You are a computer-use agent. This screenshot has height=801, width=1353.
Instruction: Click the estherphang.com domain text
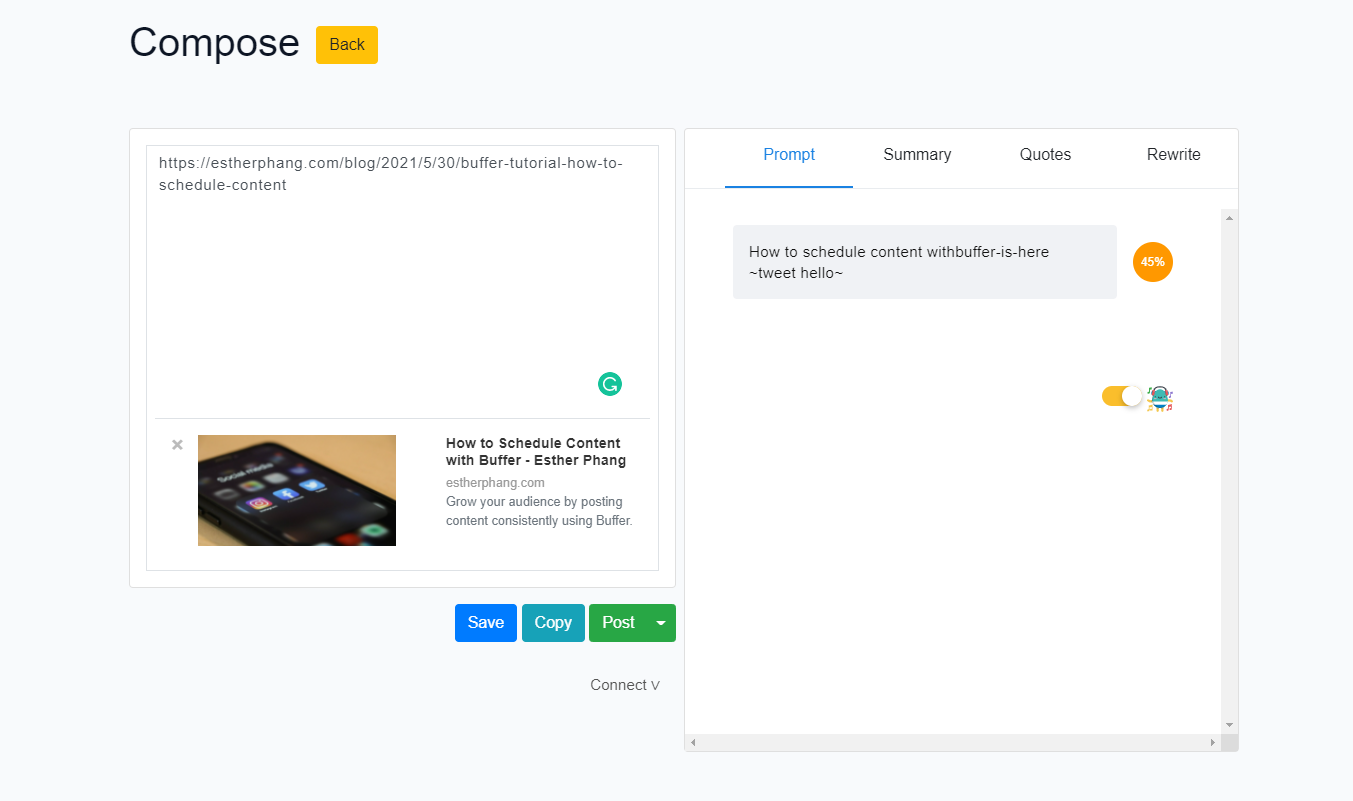point(495,483)
